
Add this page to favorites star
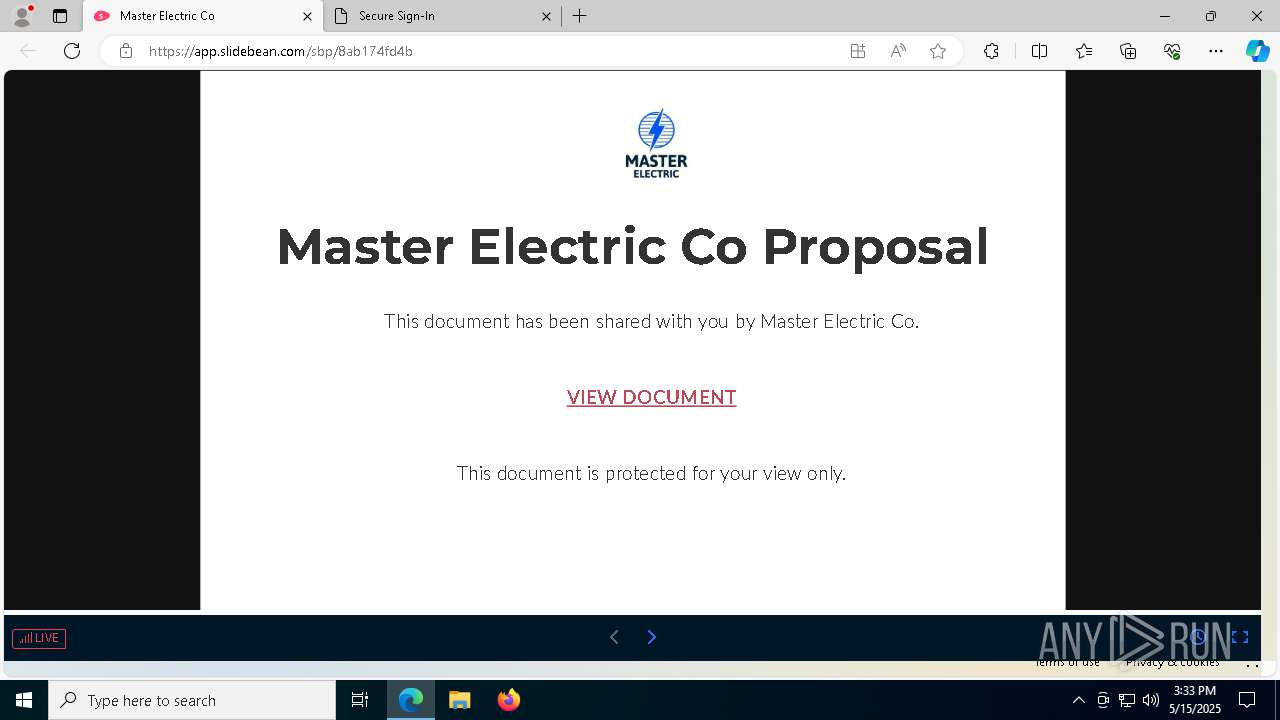point(938,51)
